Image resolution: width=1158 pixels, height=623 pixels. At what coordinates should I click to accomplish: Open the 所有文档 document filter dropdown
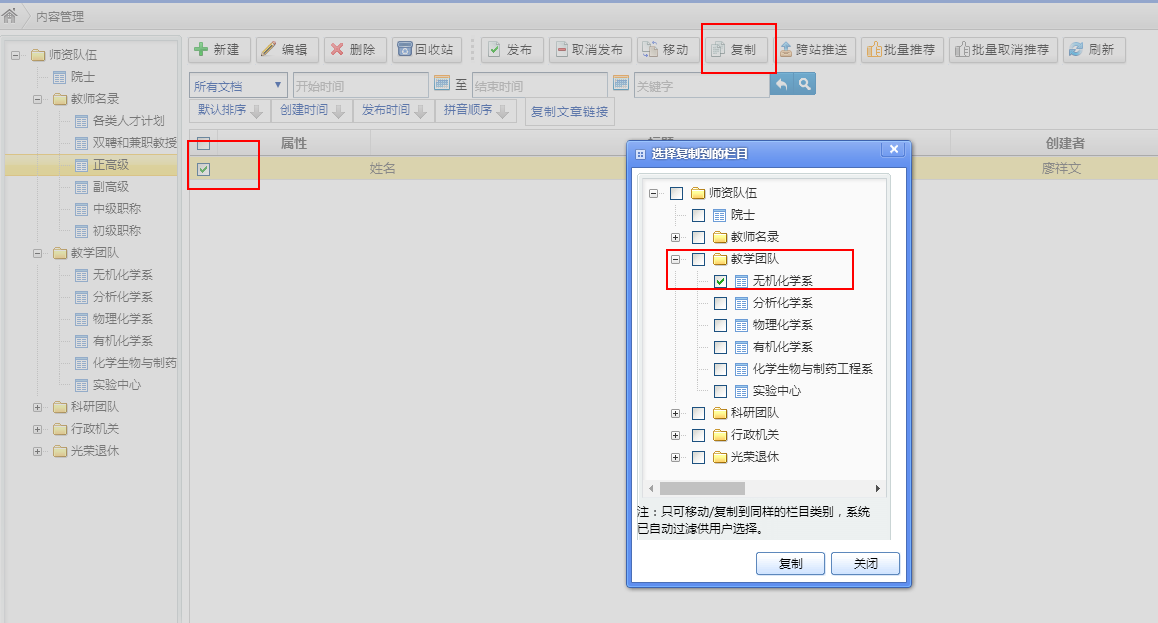[238, 86]
